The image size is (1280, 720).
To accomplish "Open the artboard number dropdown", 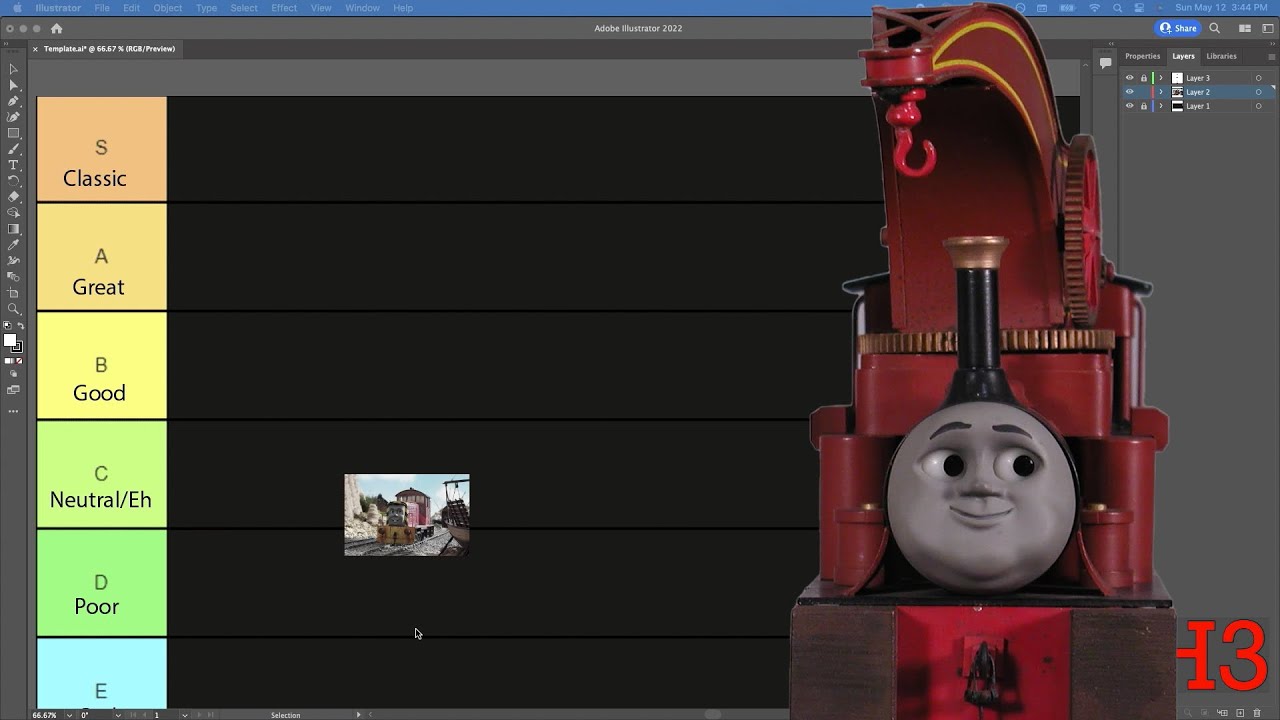I will 185,715.
